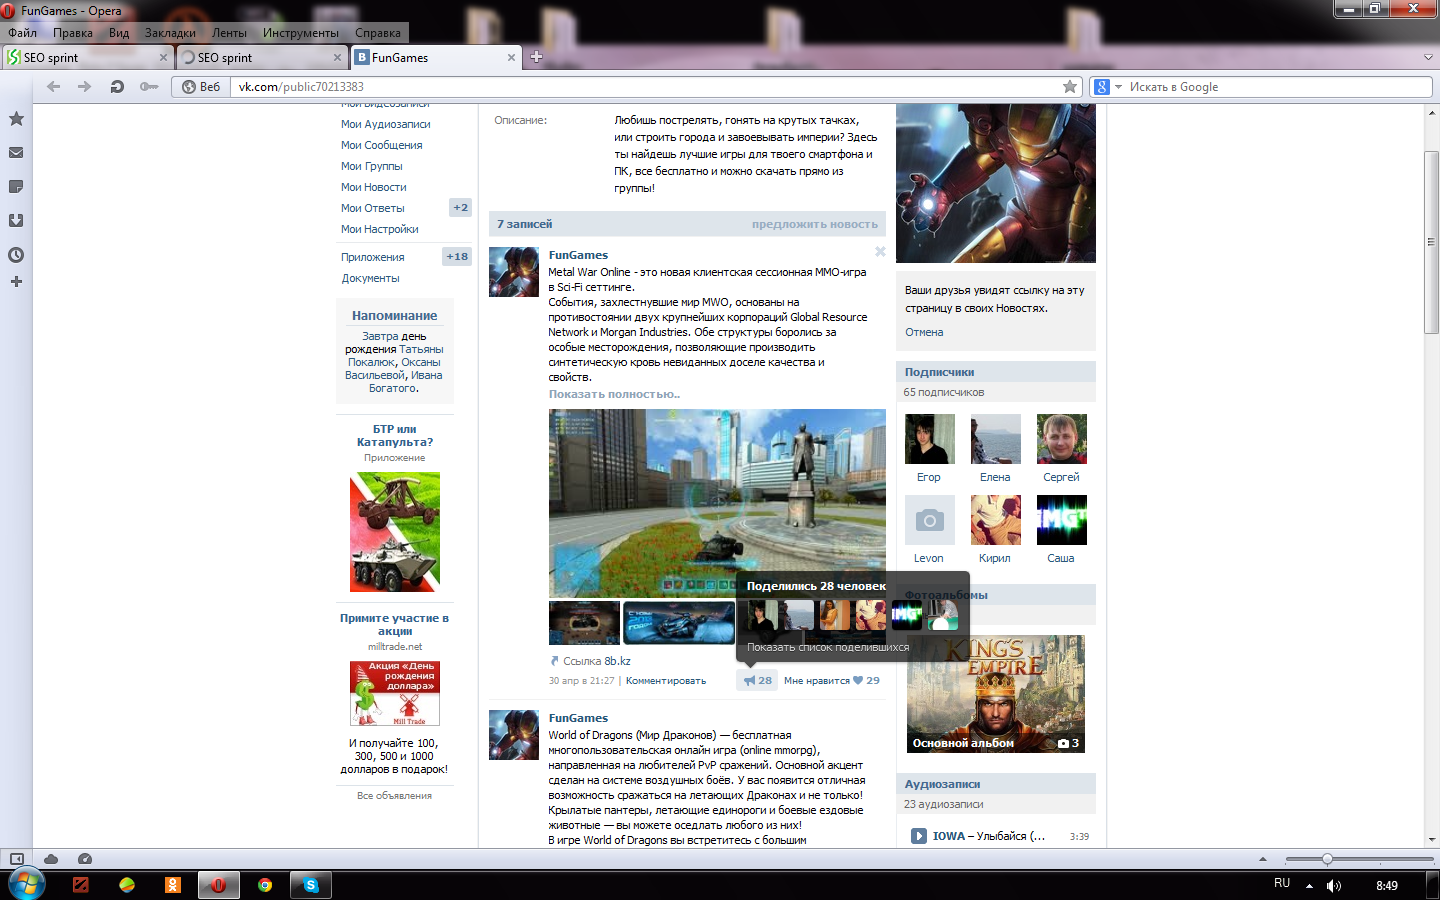The height and width of the screenshot is (900, 1440).
Task: Click the Opera Link cloud icon
Action: [51, 859]
